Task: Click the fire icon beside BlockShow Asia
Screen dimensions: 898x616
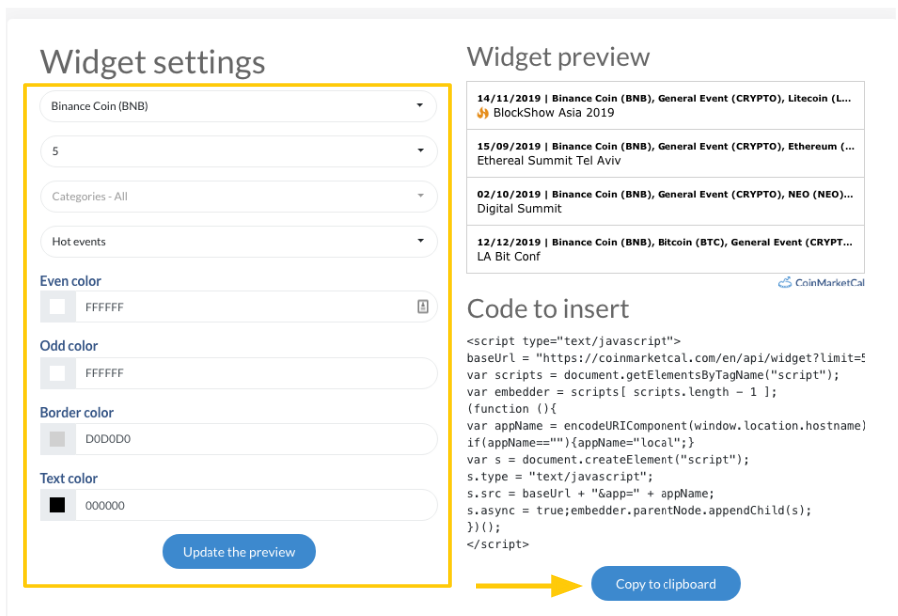Action: (483, 113)
